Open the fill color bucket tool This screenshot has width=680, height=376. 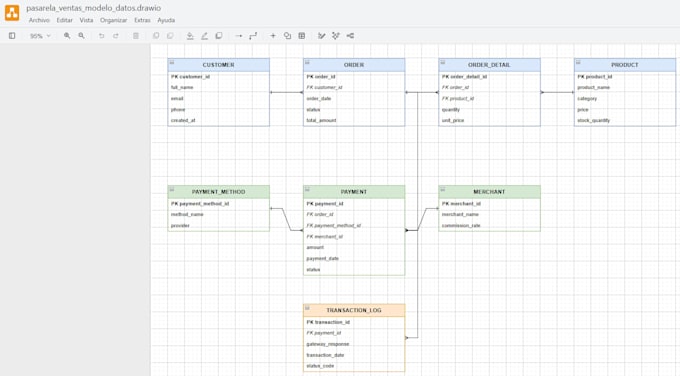click(x=190, y=36)
